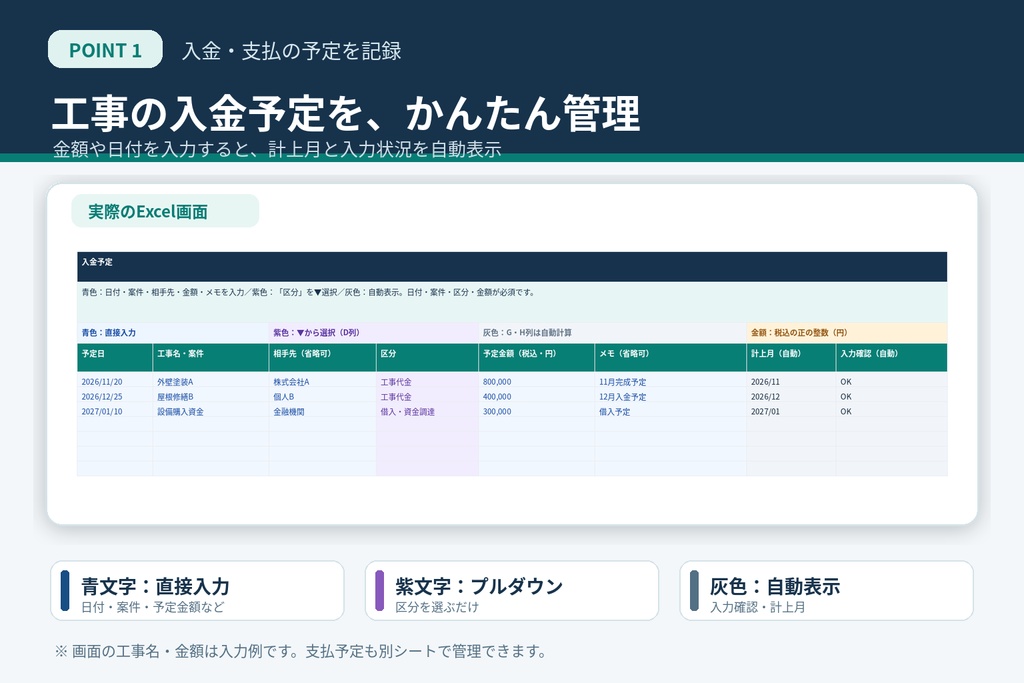Screen dimensions: 1024x683
Task: Click the POINT 1 badge
Action: [x=105, y=49]
